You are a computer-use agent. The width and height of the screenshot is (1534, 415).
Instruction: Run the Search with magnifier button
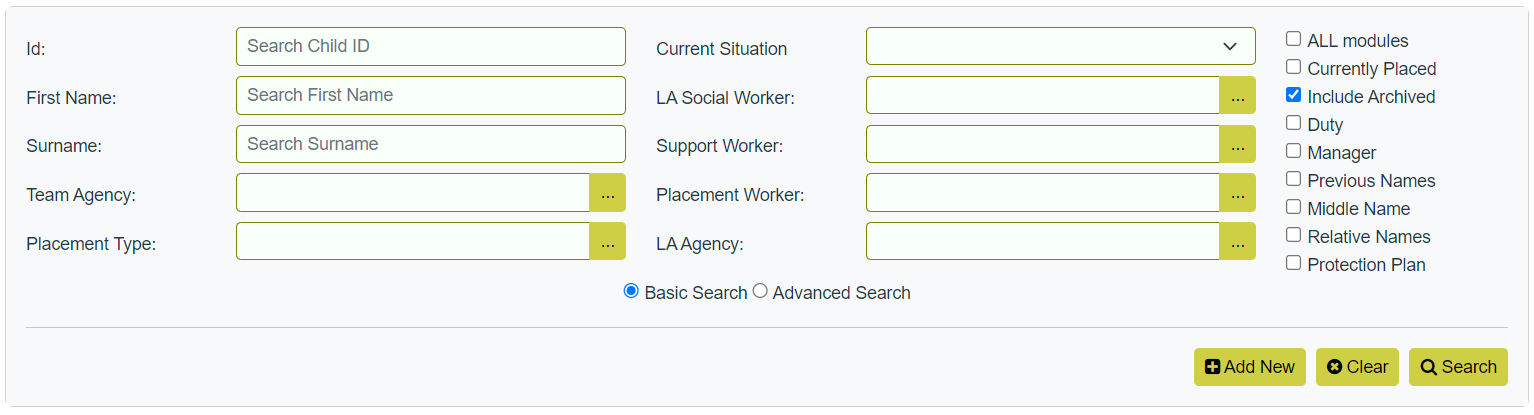coord(1458,367)
